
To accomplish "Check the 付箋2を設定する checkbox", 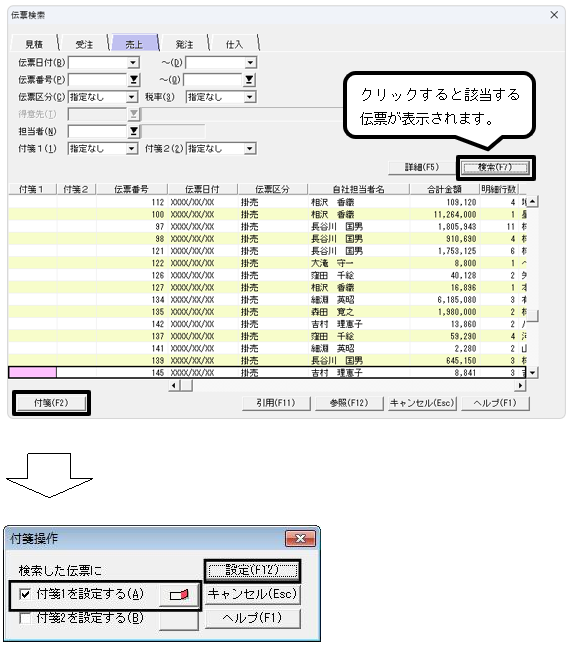I will (25, 618).
